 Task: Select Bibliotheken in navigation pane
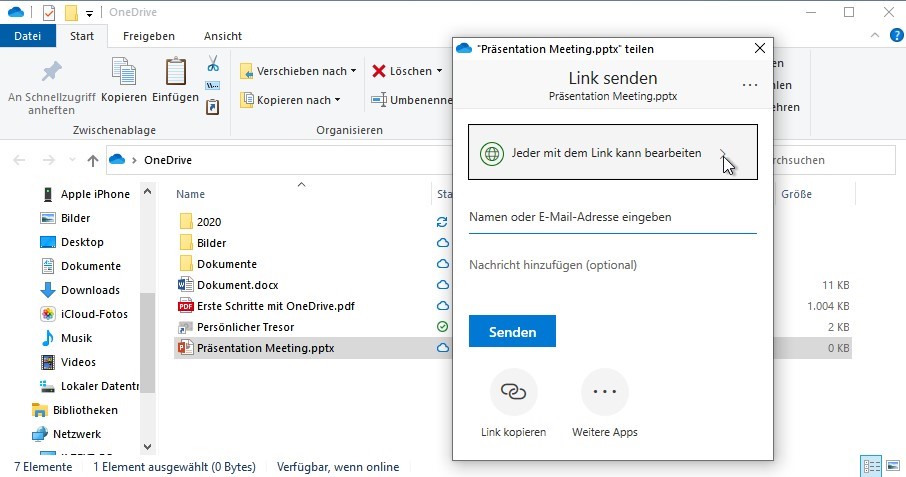[x=75, y=410]
